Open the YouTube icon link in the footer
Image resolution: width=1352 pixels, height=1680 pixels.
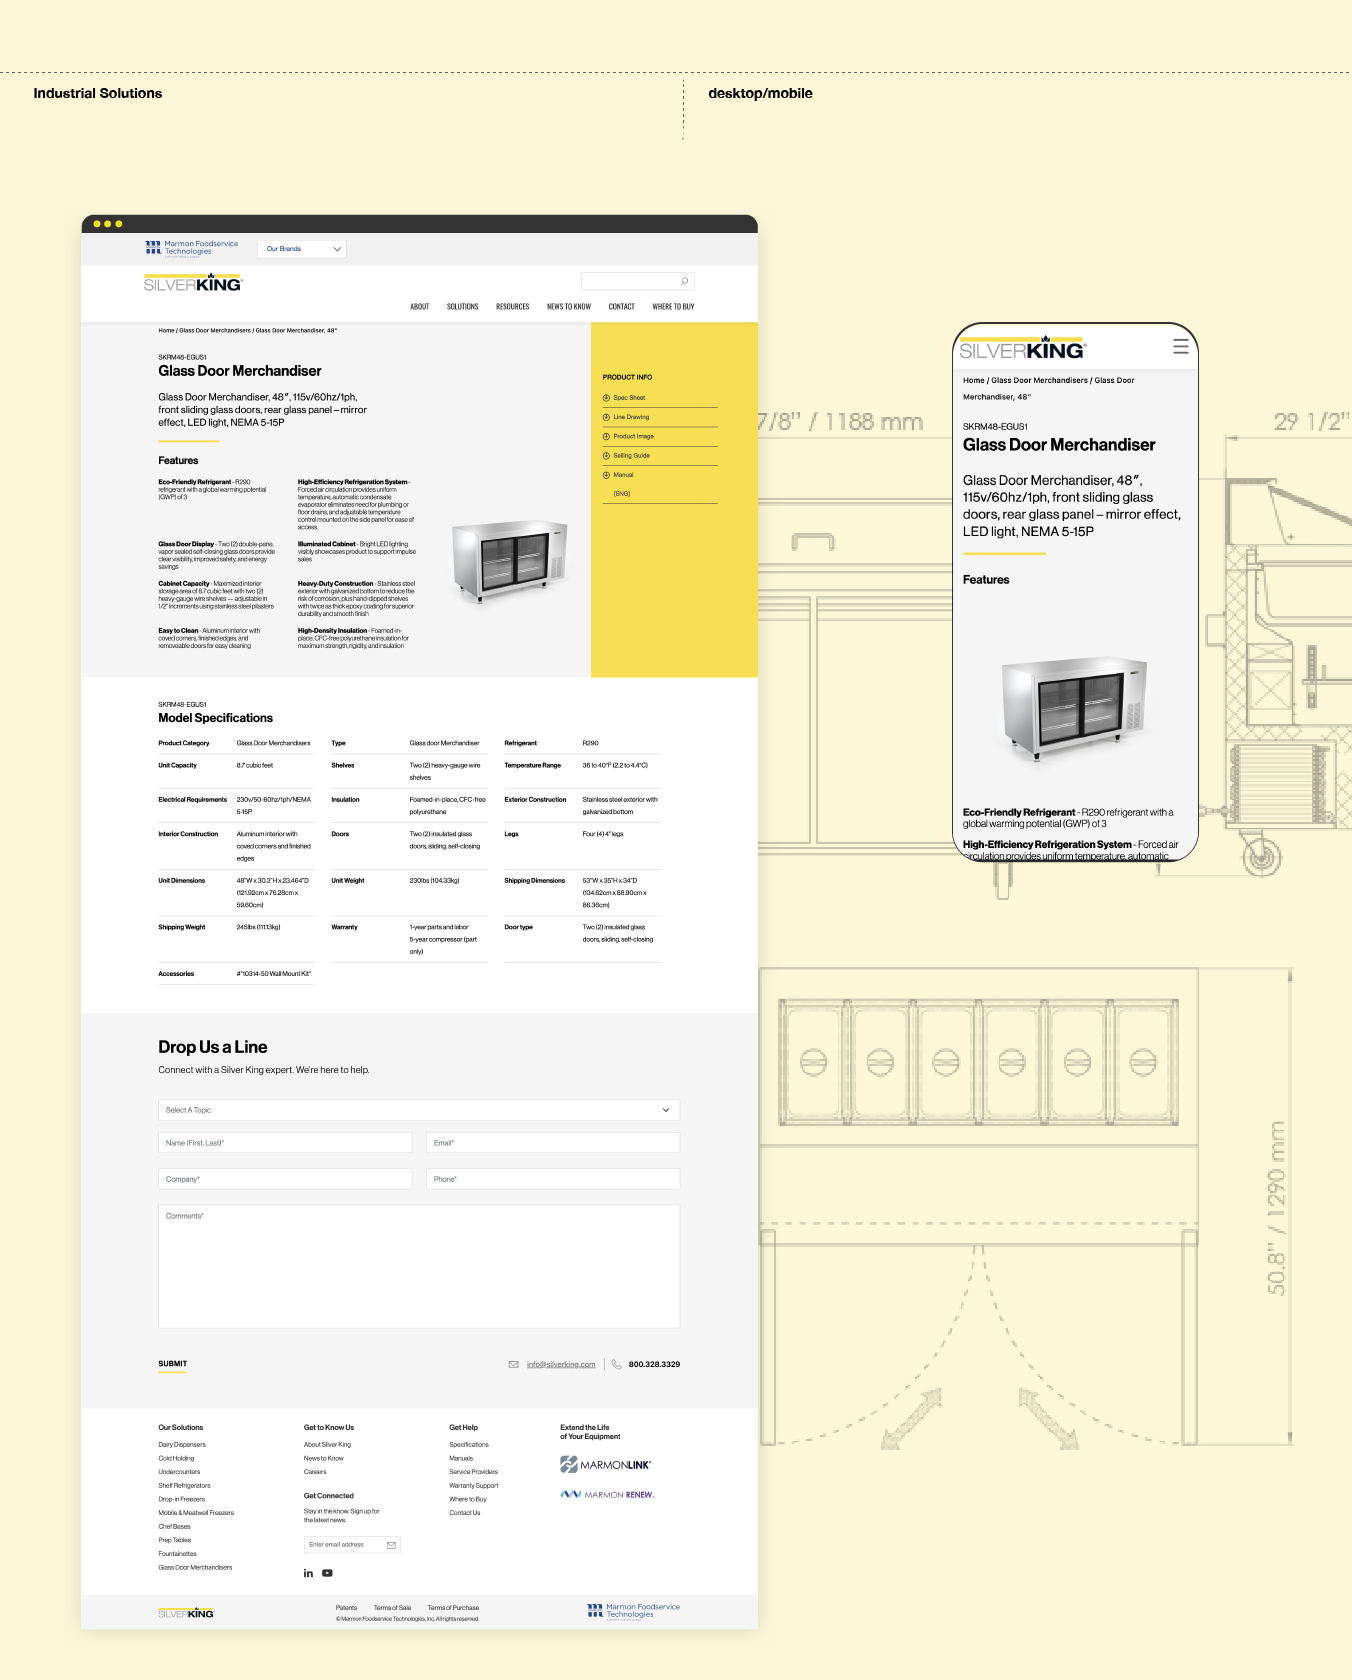[327, 1574]
